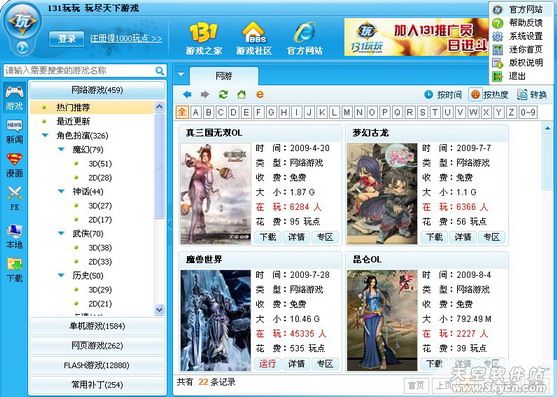The width and height of the screenshot is (557, 397).
Task: Click the 登录 login button
Action: pyautogui.click(x=66, y=39)
